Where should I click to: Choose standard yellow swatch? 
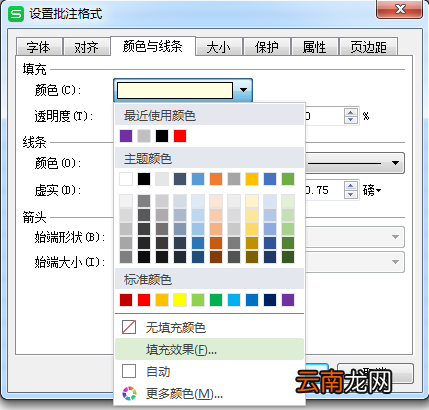180,300
